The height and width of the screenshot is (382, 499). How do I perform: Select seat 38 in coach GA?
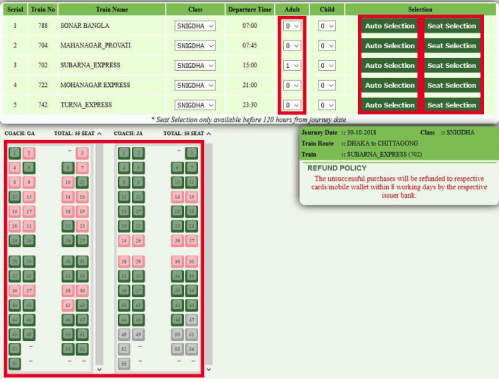(x=68, y=291)
